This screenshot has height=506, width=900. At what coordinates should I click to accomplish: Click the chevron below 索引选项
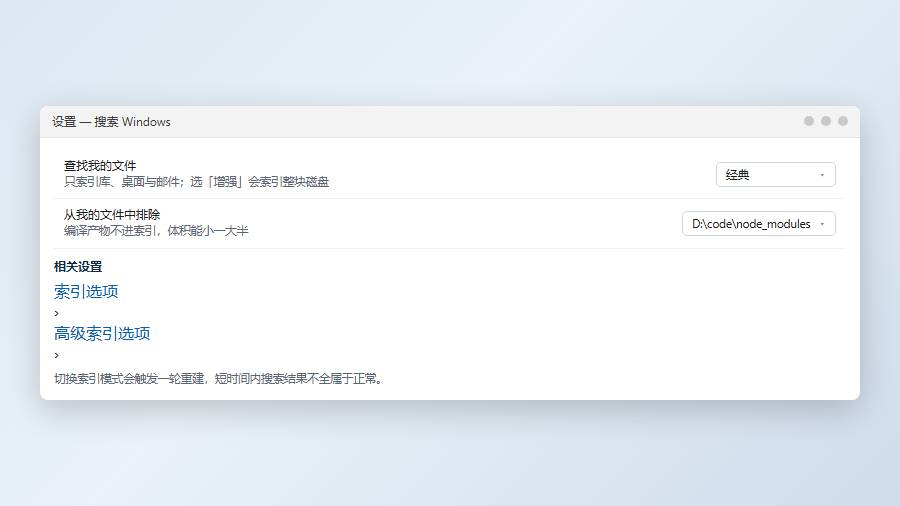[x=56, y=313]
